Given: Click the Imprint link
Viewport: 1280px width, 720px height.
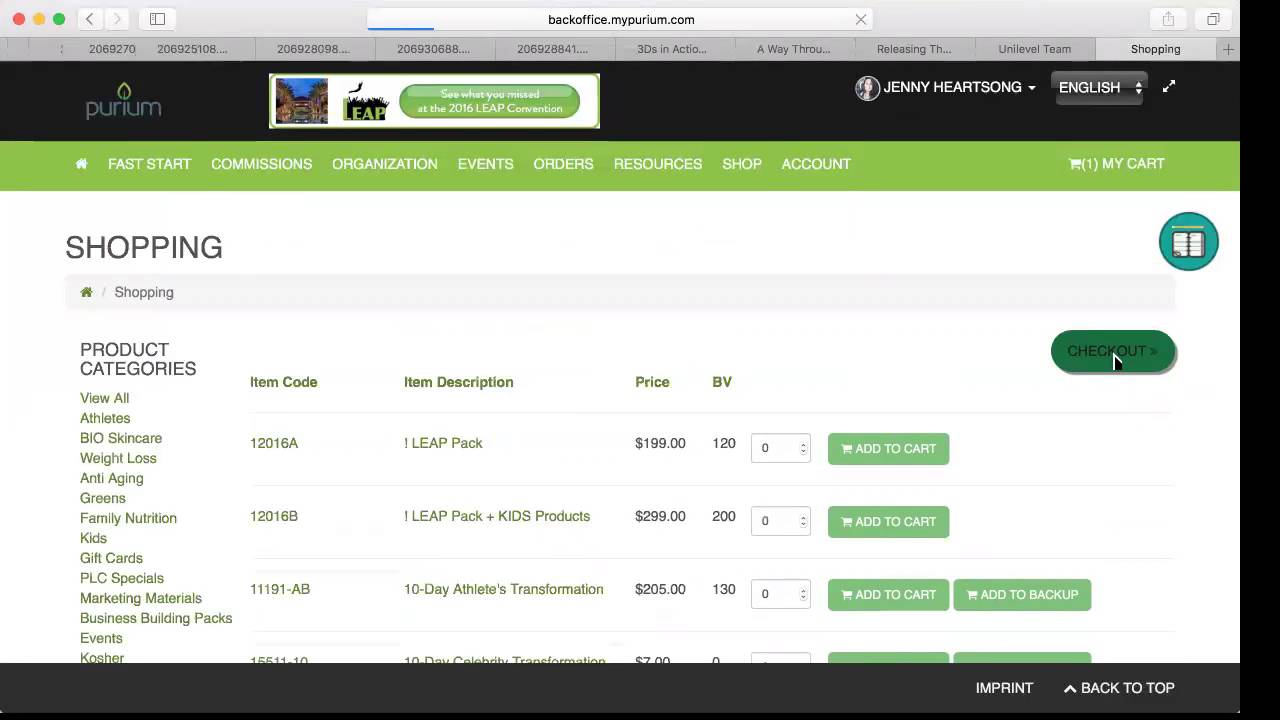Looking at the screenshot, I should tap(1004, 688).
